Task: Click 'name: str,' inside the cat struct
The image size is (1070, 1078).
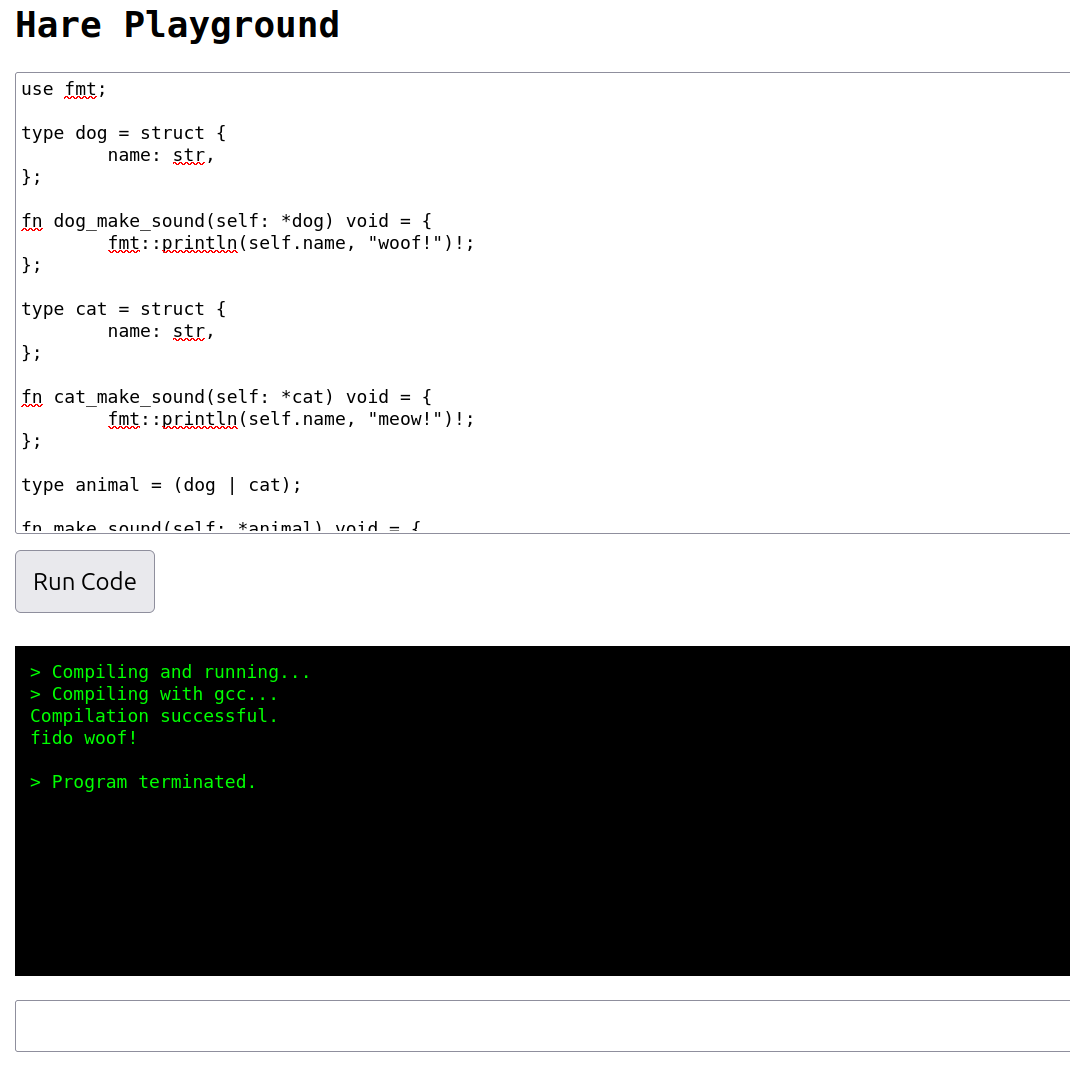Action: point(161,331)
